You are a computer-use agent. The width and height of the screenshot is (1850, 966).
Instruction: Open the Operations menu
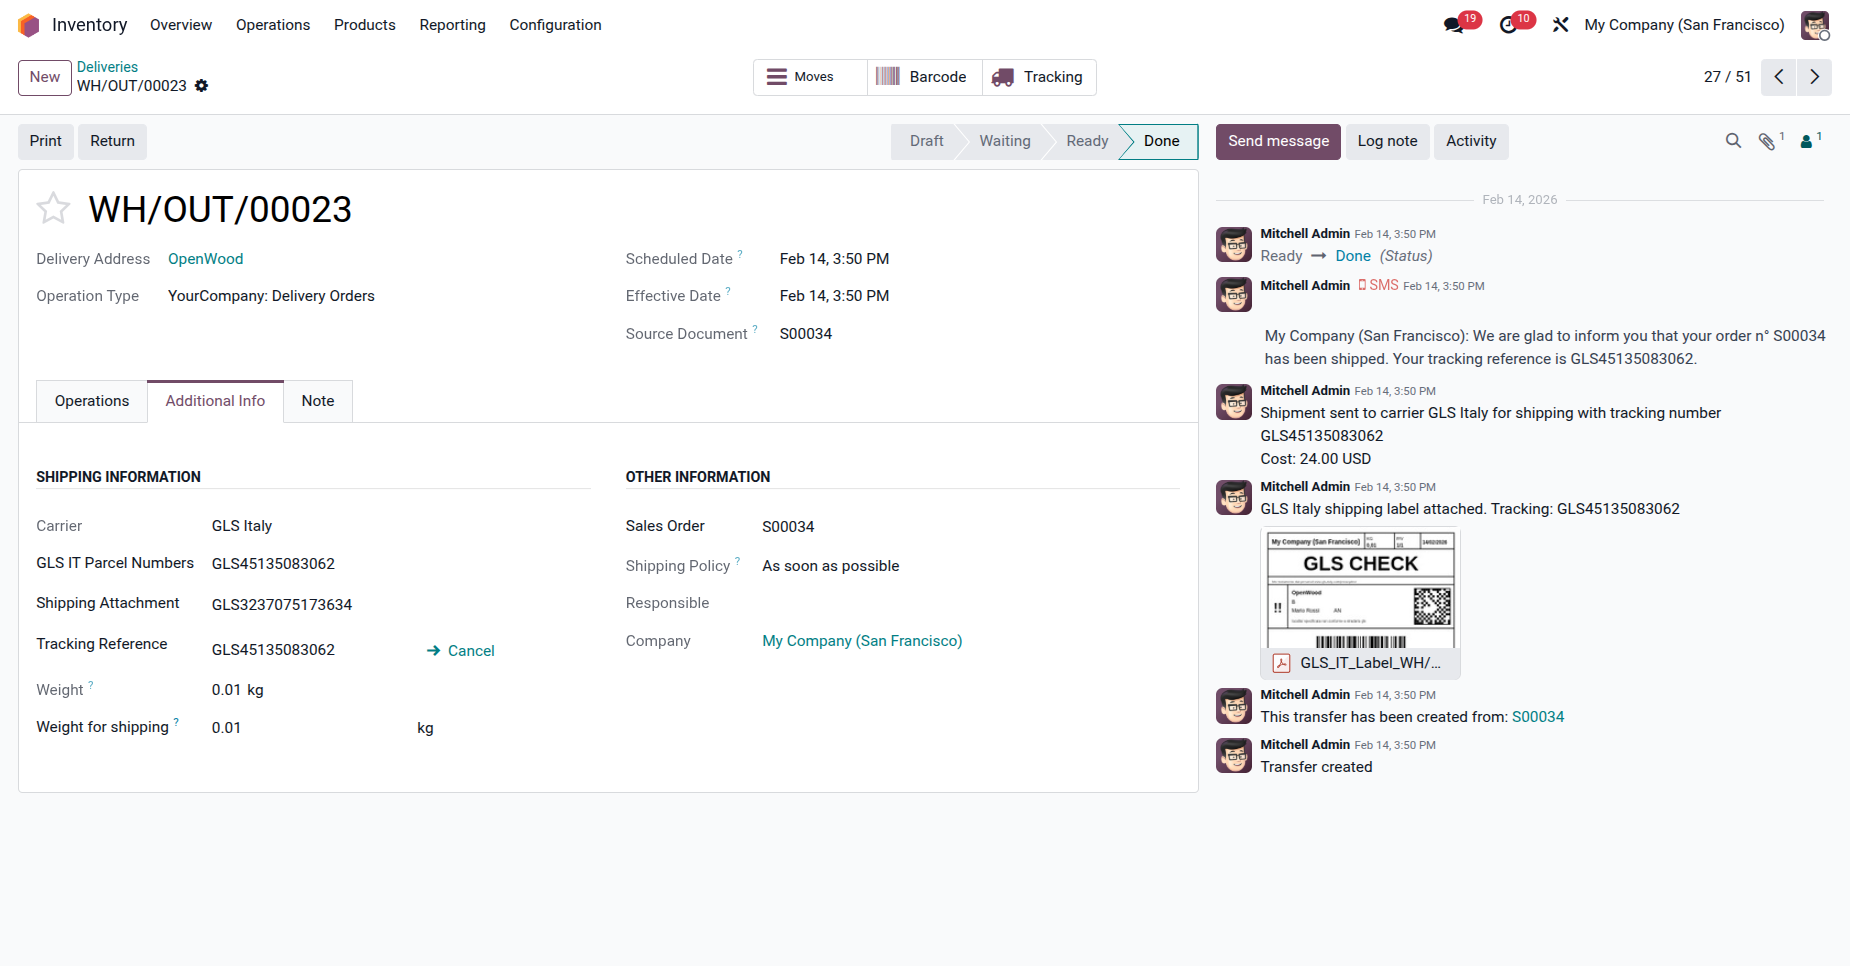(x=273, y=25)
